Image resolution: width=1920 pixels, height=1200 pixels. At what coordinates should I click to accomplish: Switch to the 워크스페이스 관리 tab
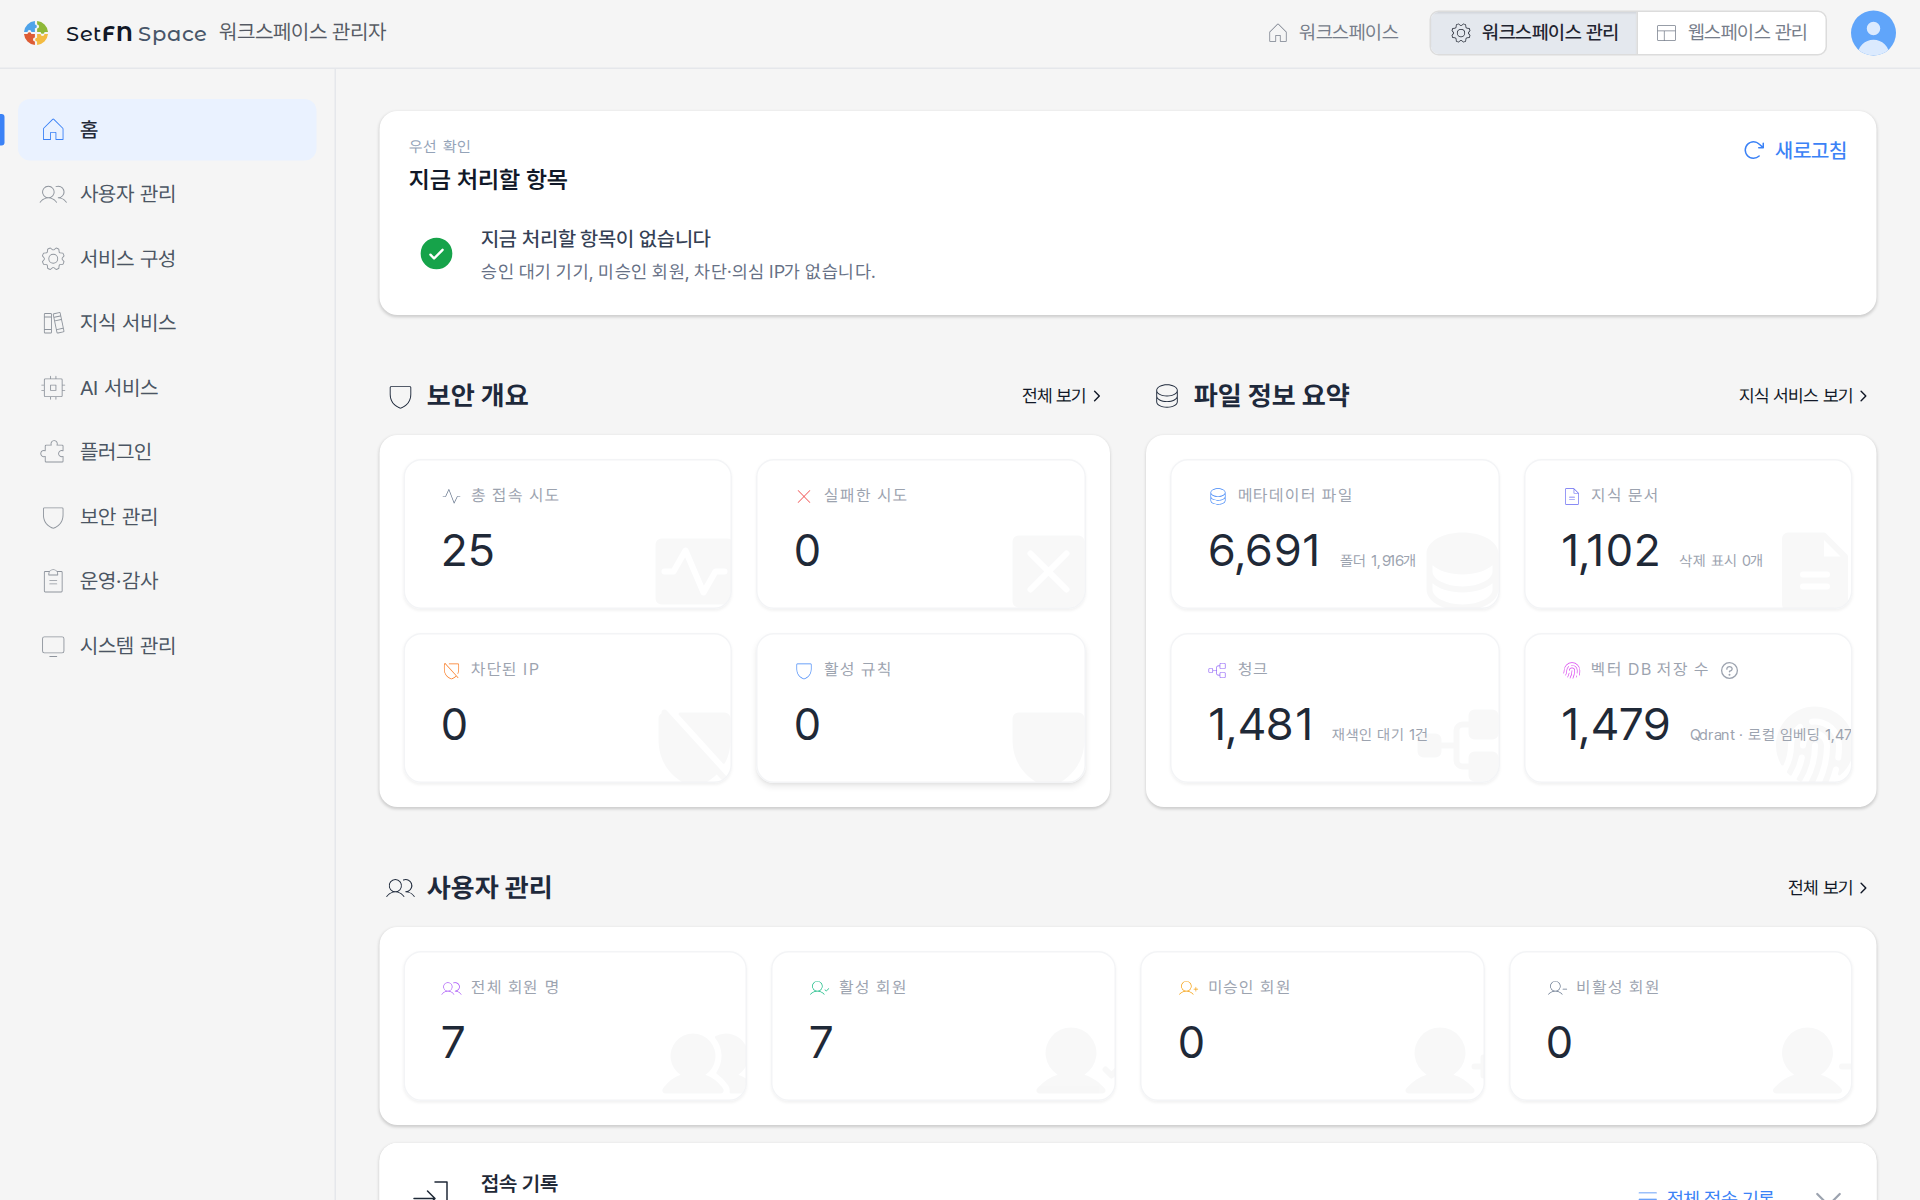pos(1533,33)
